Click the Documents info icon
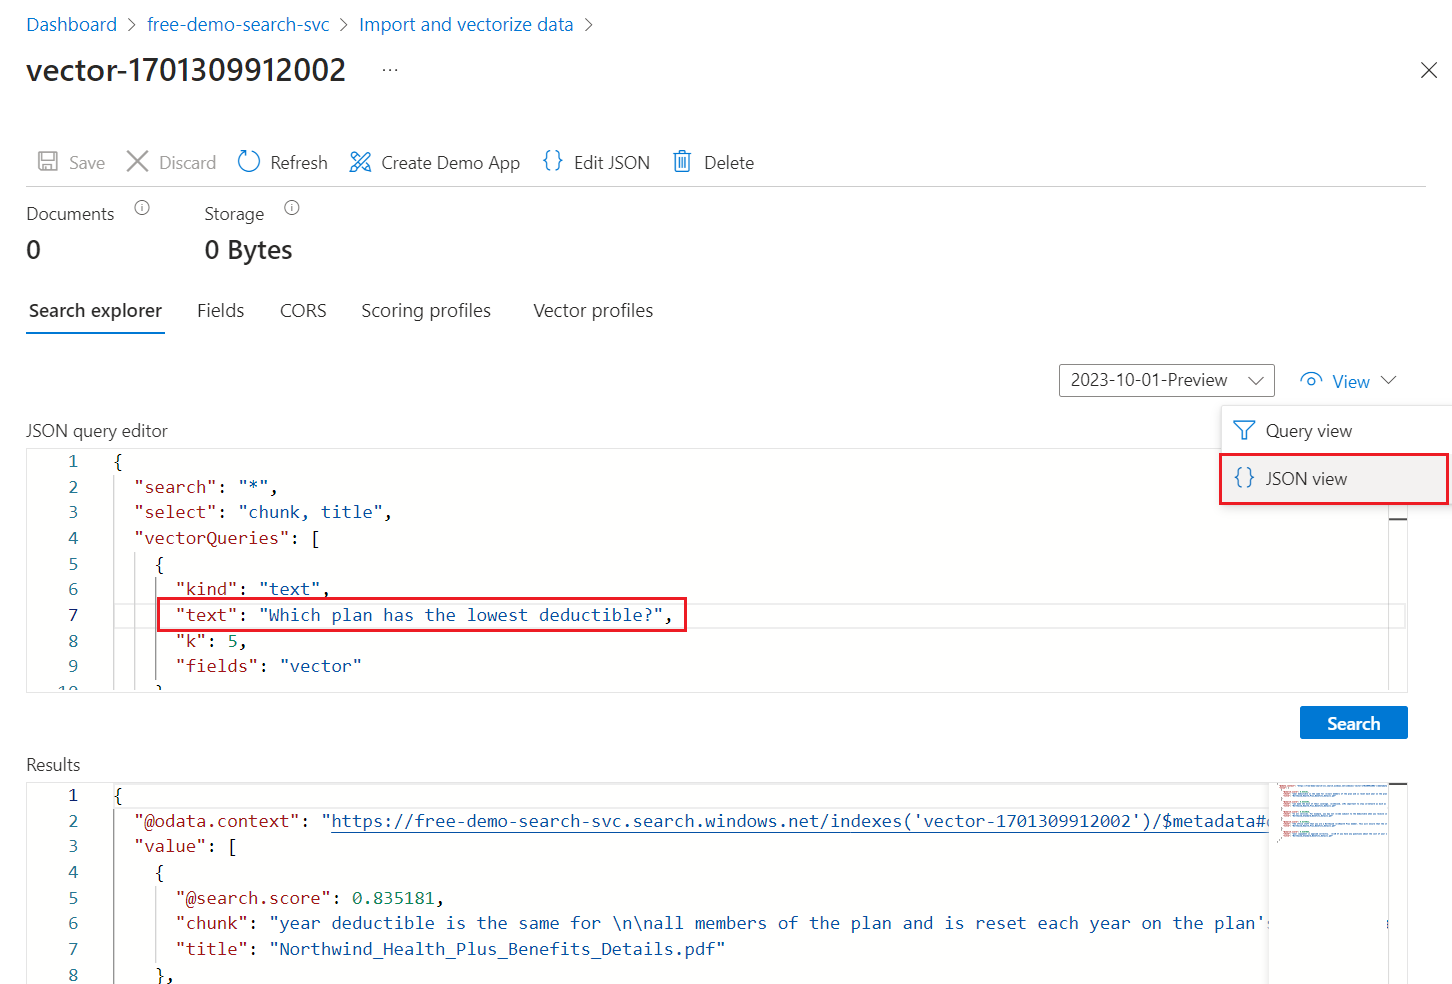The width and height of the screenshot is (1452, 984). tap(142, 208)
